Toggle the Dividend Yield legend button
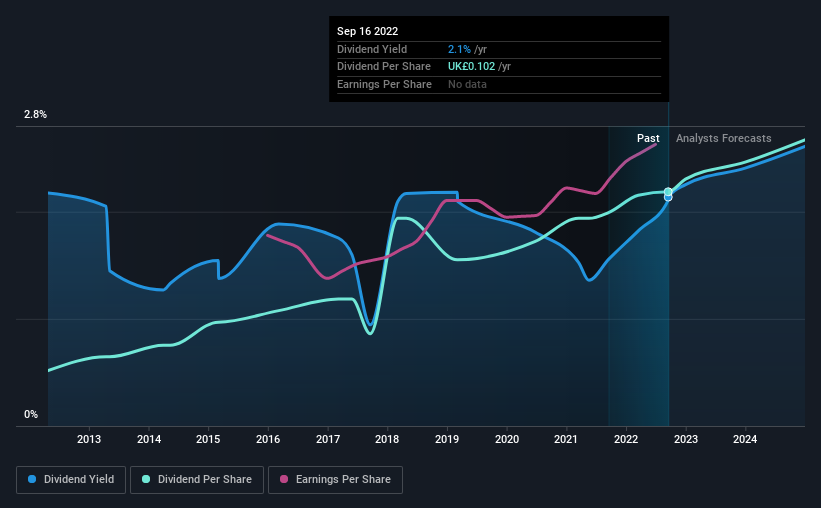The height and width of the screenshot is (508, 821). click(71, 480)
